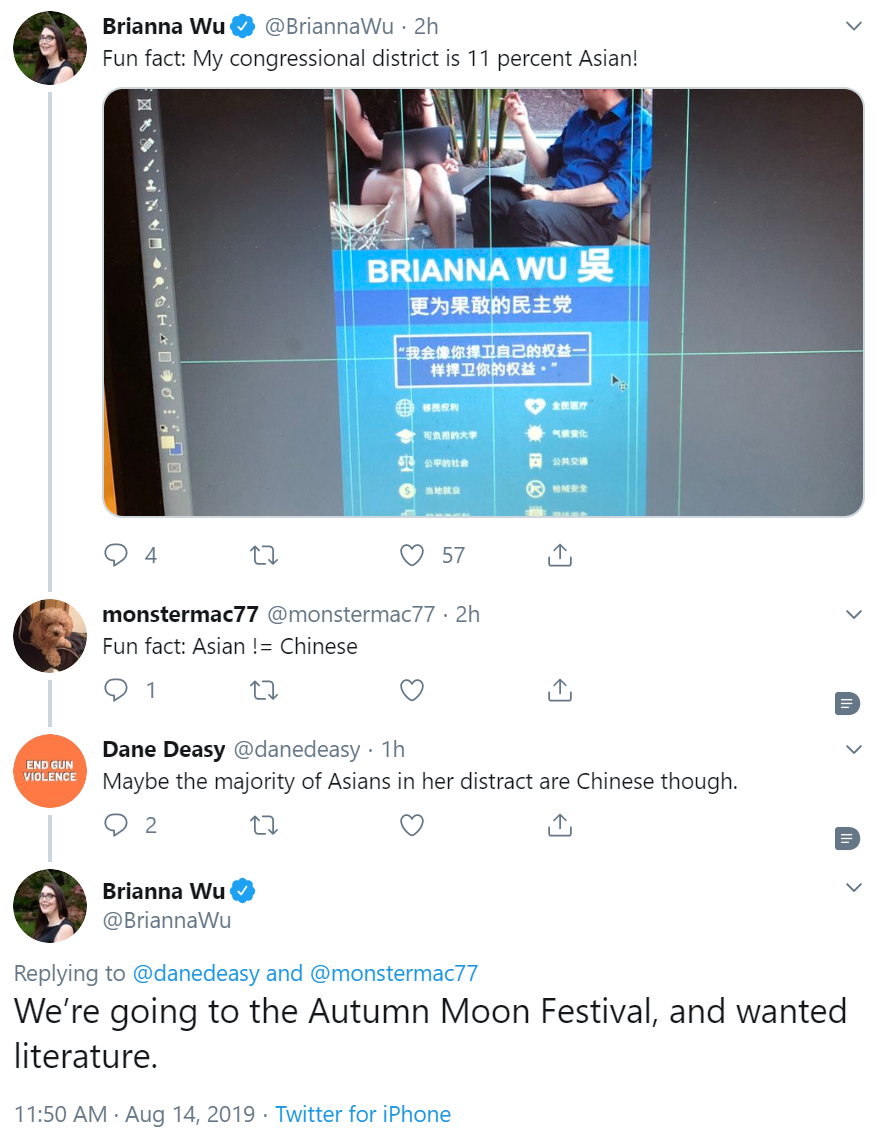Viewport: 882px width, 1137px height.
Task: Open note icon beside Dane Deasy's tweet
Action: 847,839
